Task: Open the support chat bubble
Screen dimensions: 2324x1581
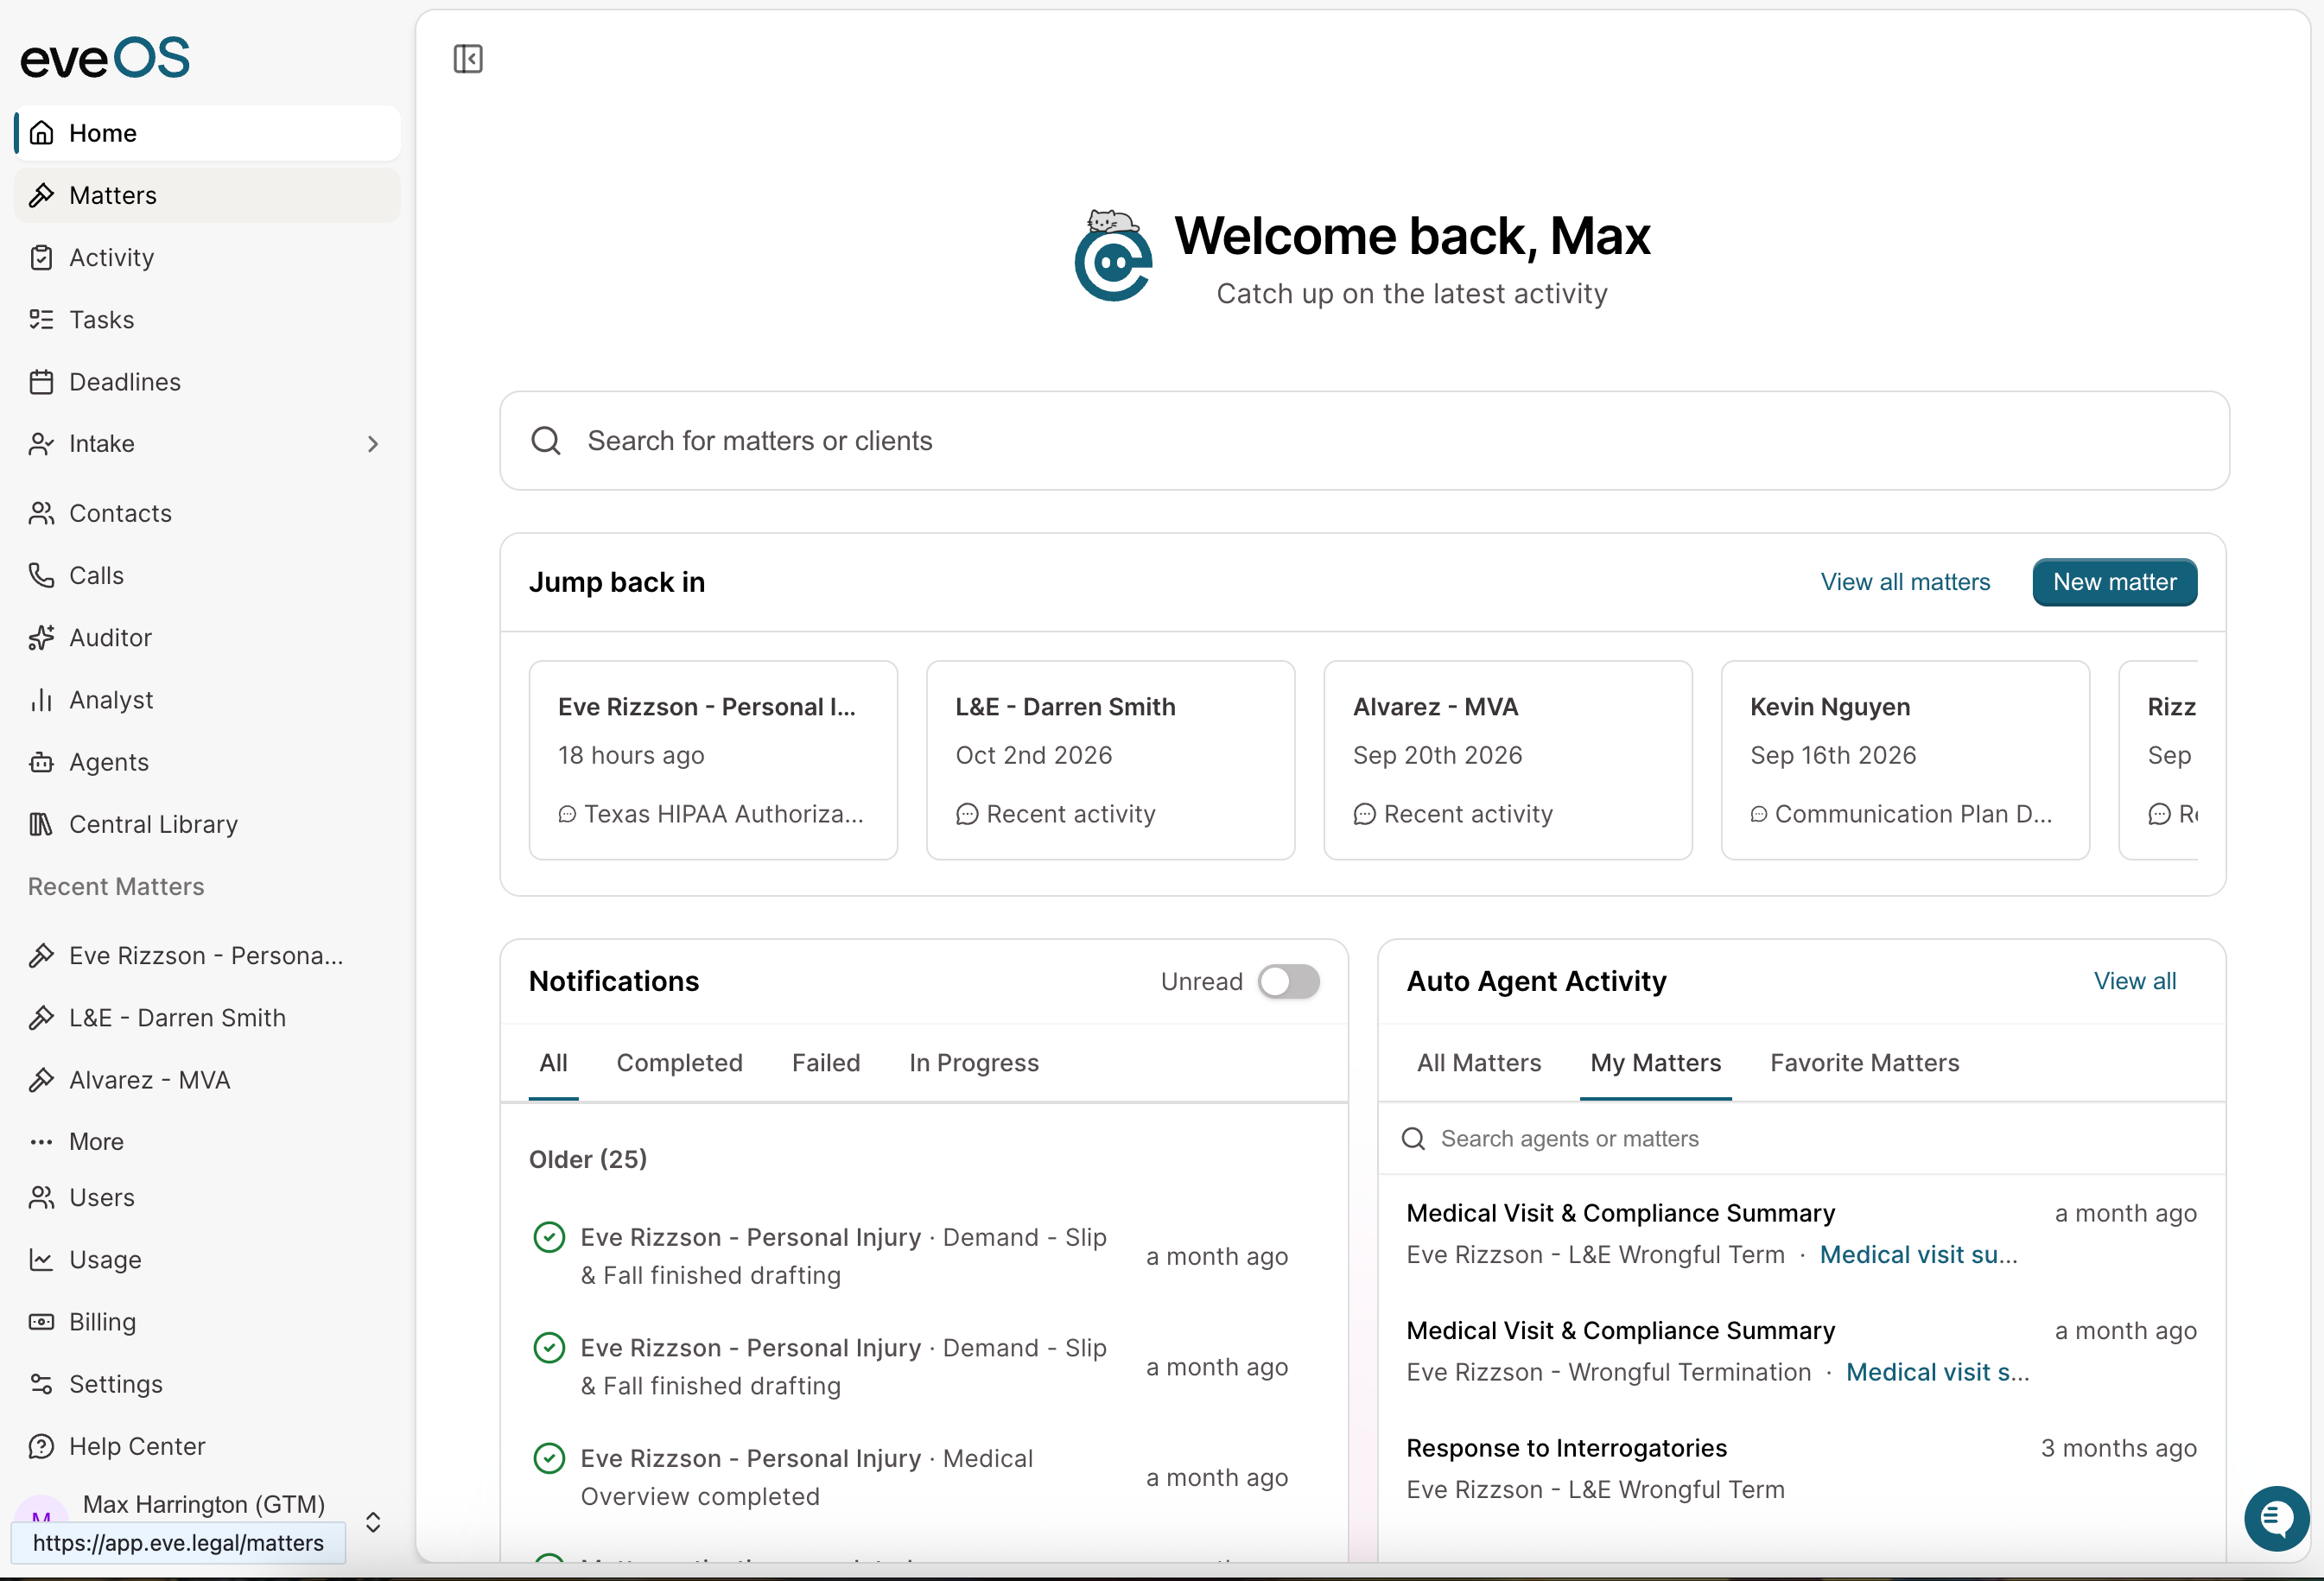Action: tap(2276, 1518)
